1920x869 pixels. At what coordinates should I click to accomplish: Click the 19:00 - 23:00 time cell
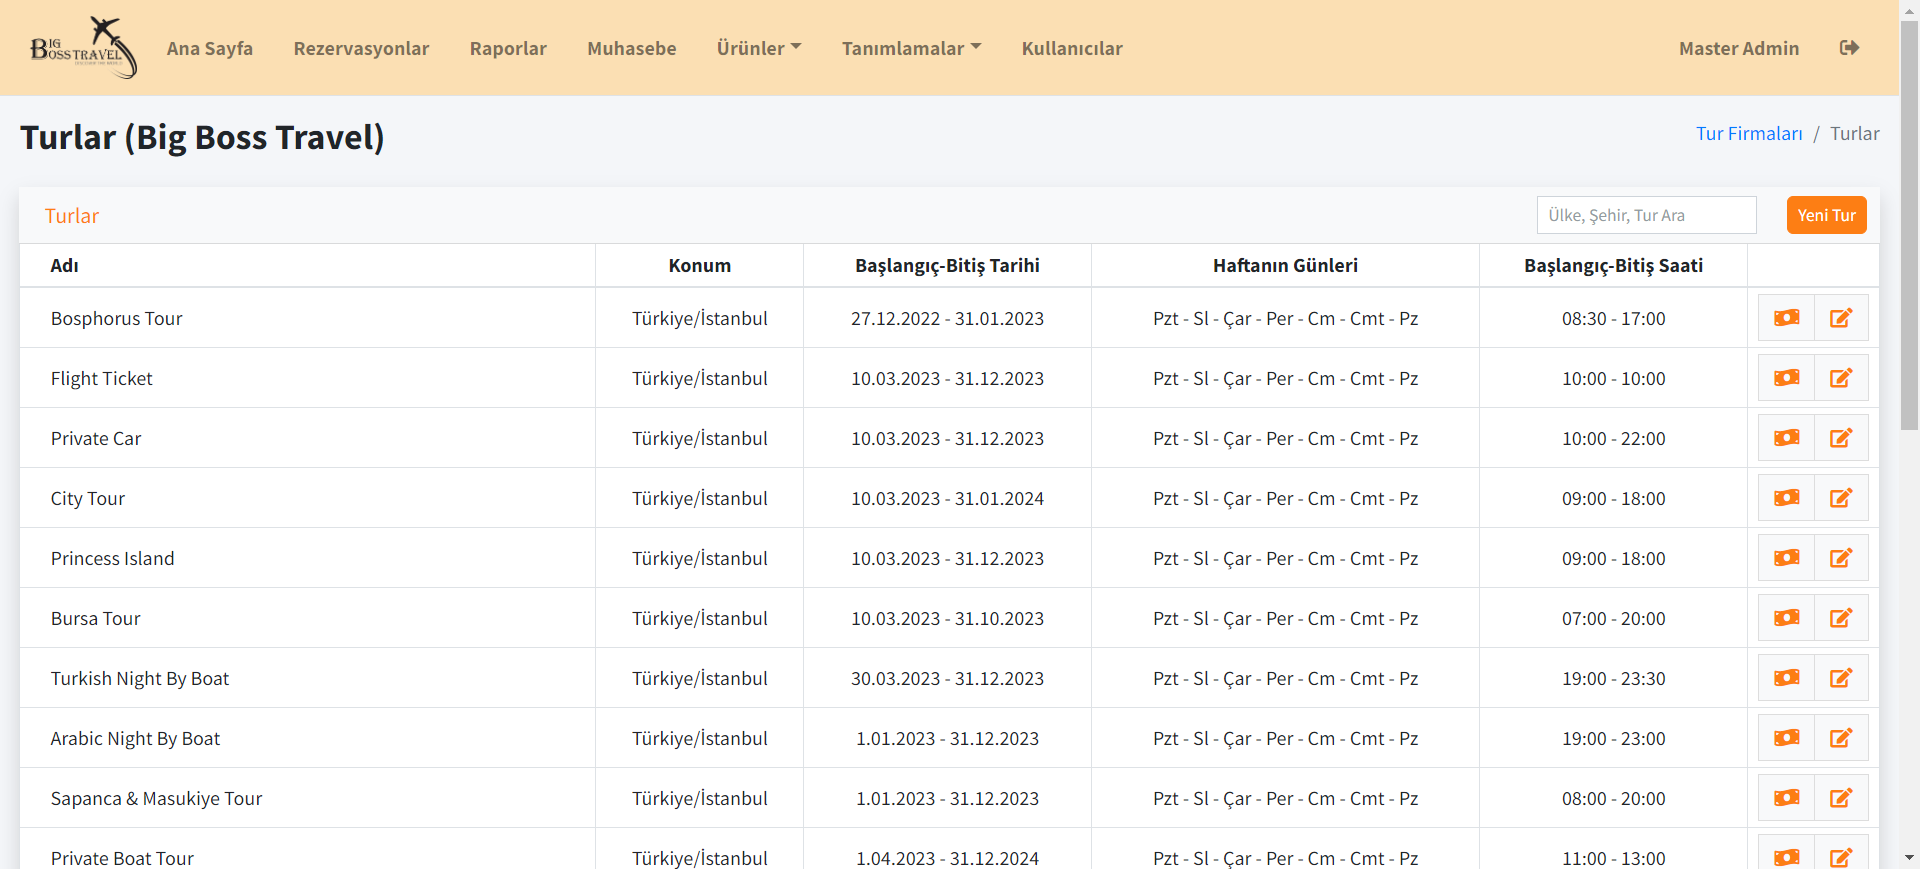coord(1613,738)
